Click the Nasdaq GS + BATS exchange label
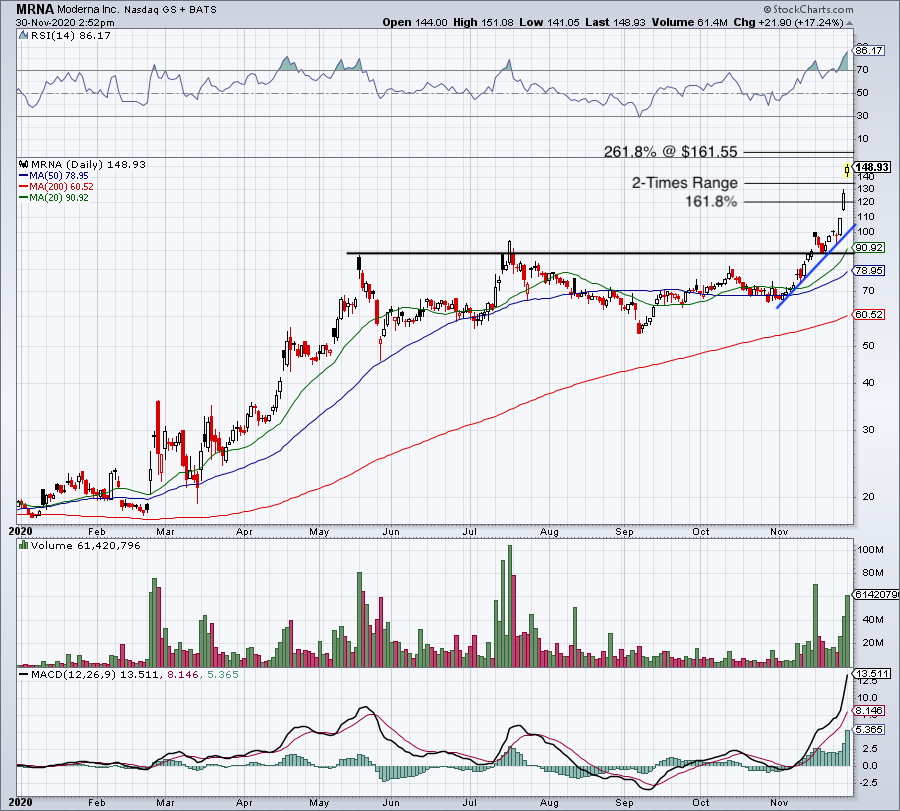The image size is (900, 811). pyautogui.click(x=170, y=10)
